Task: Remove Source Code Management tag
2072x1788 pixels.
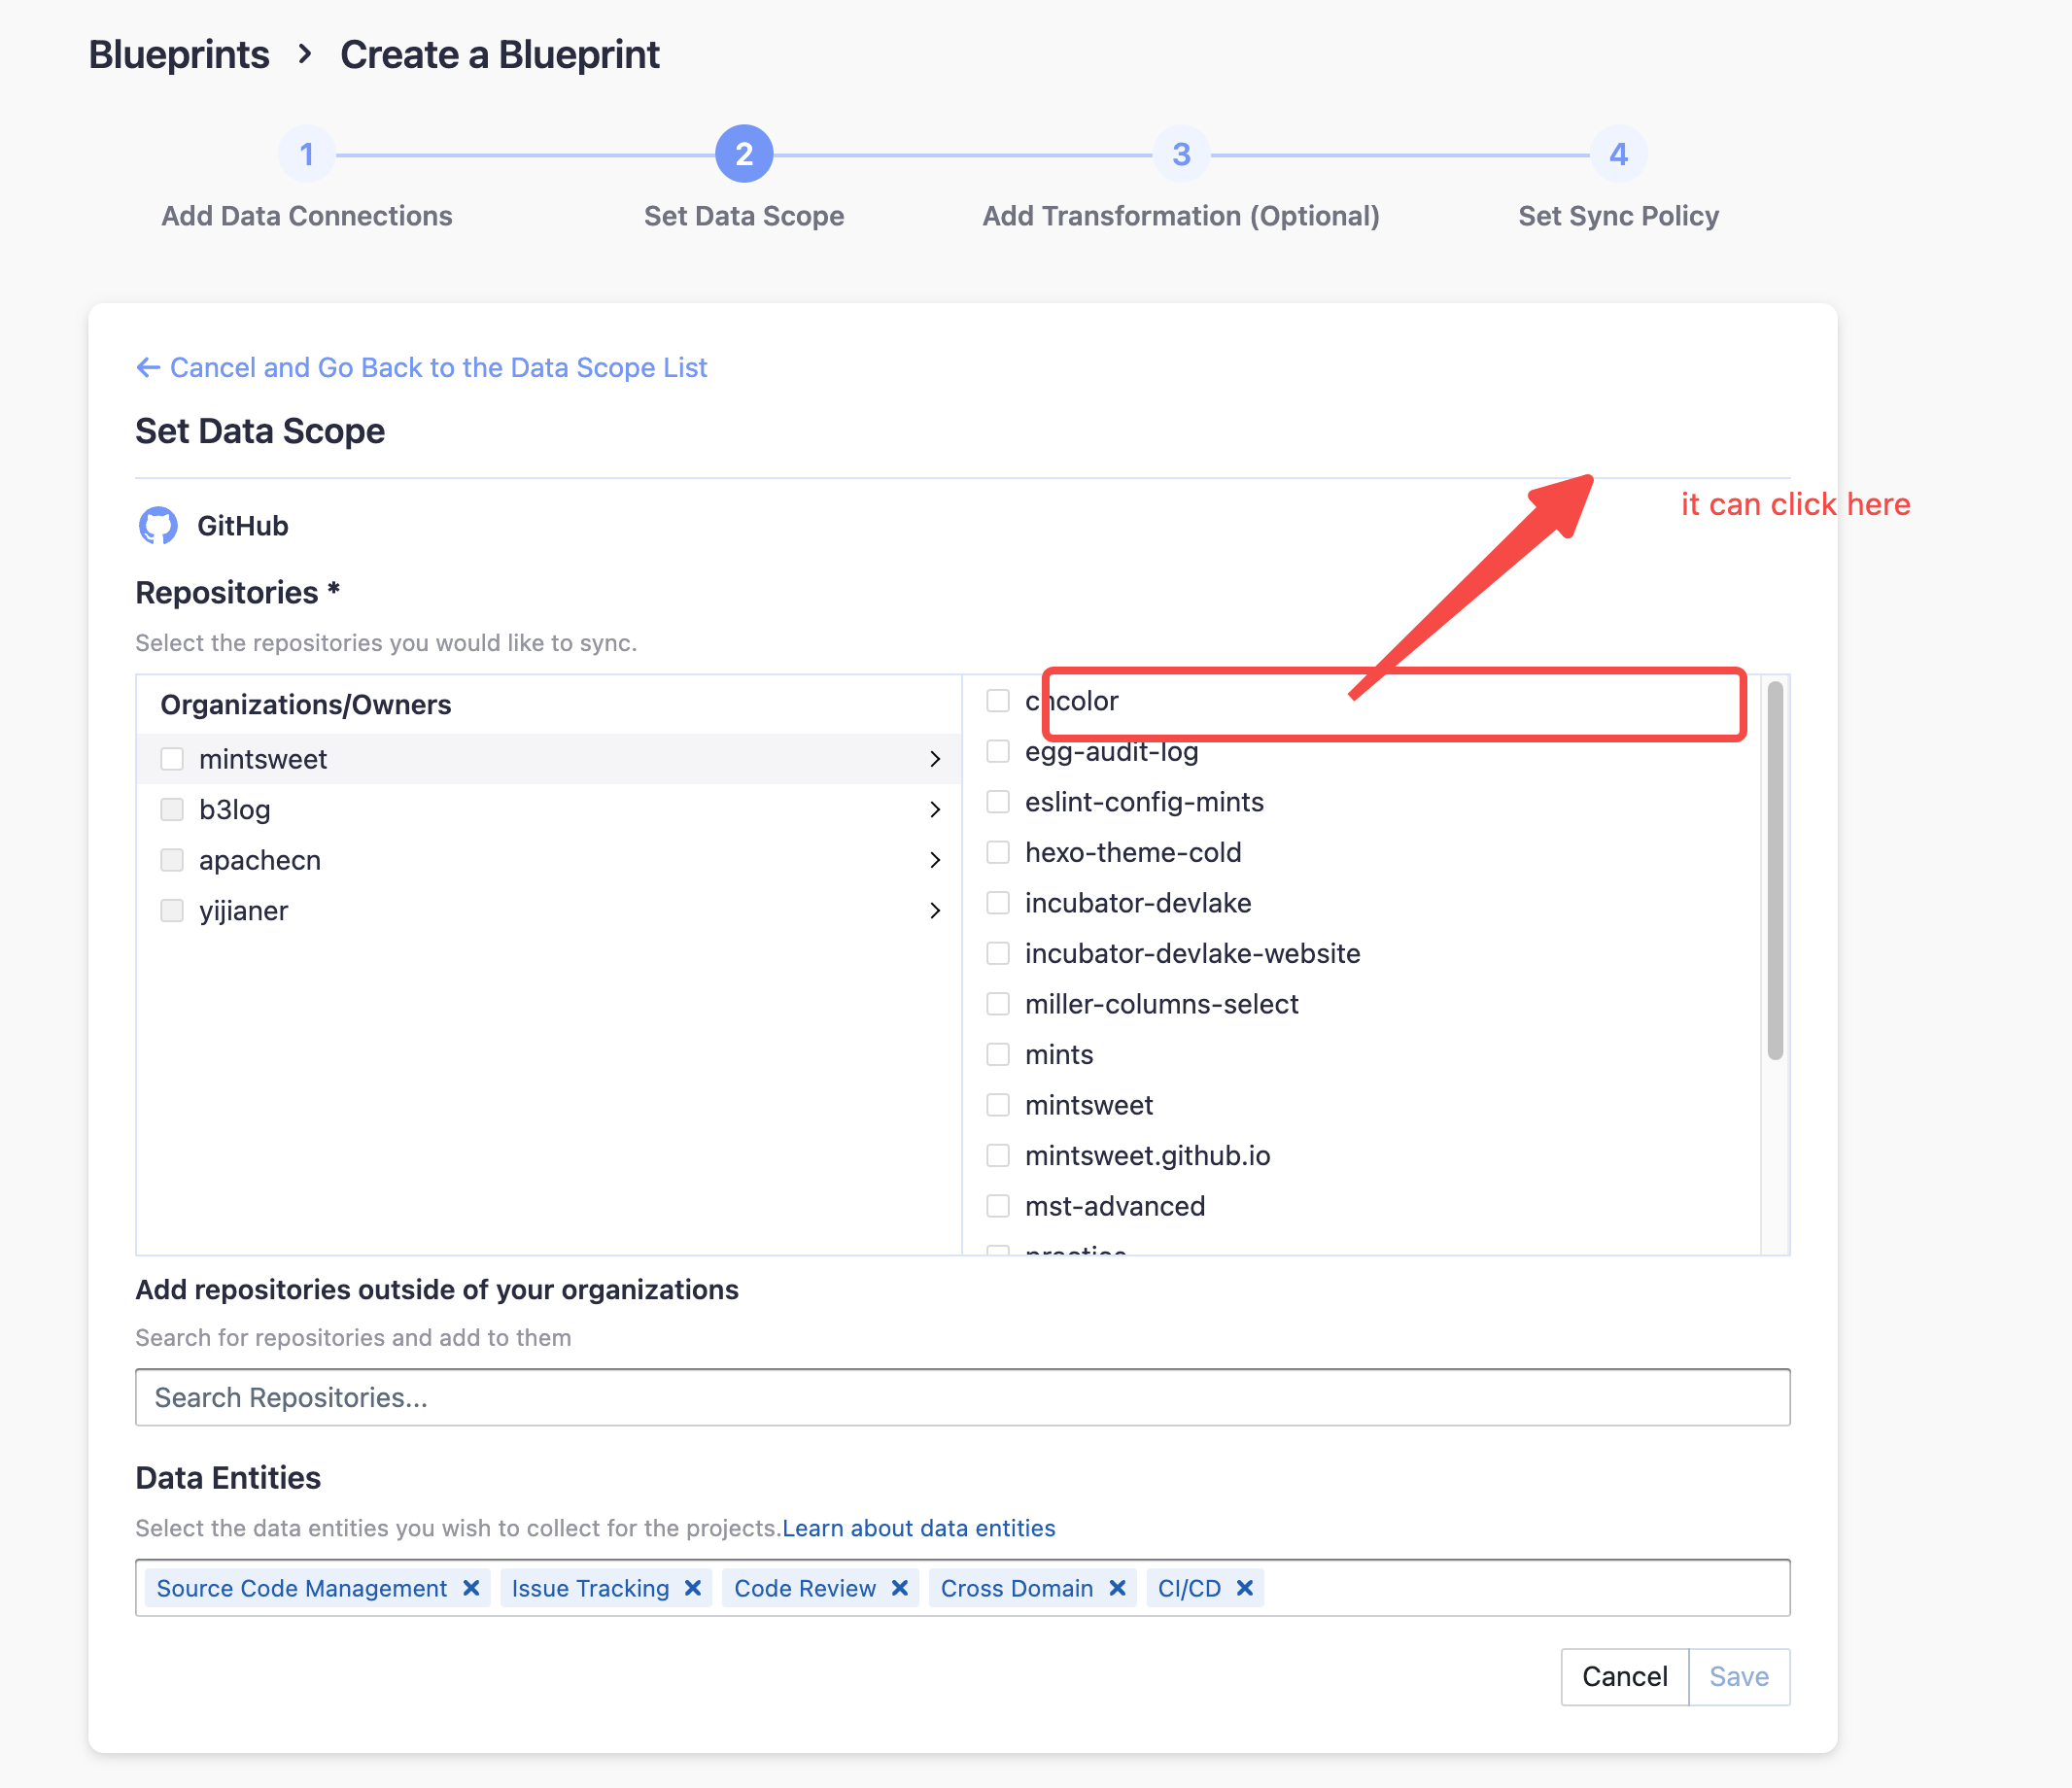Action: coord(471,1588)
